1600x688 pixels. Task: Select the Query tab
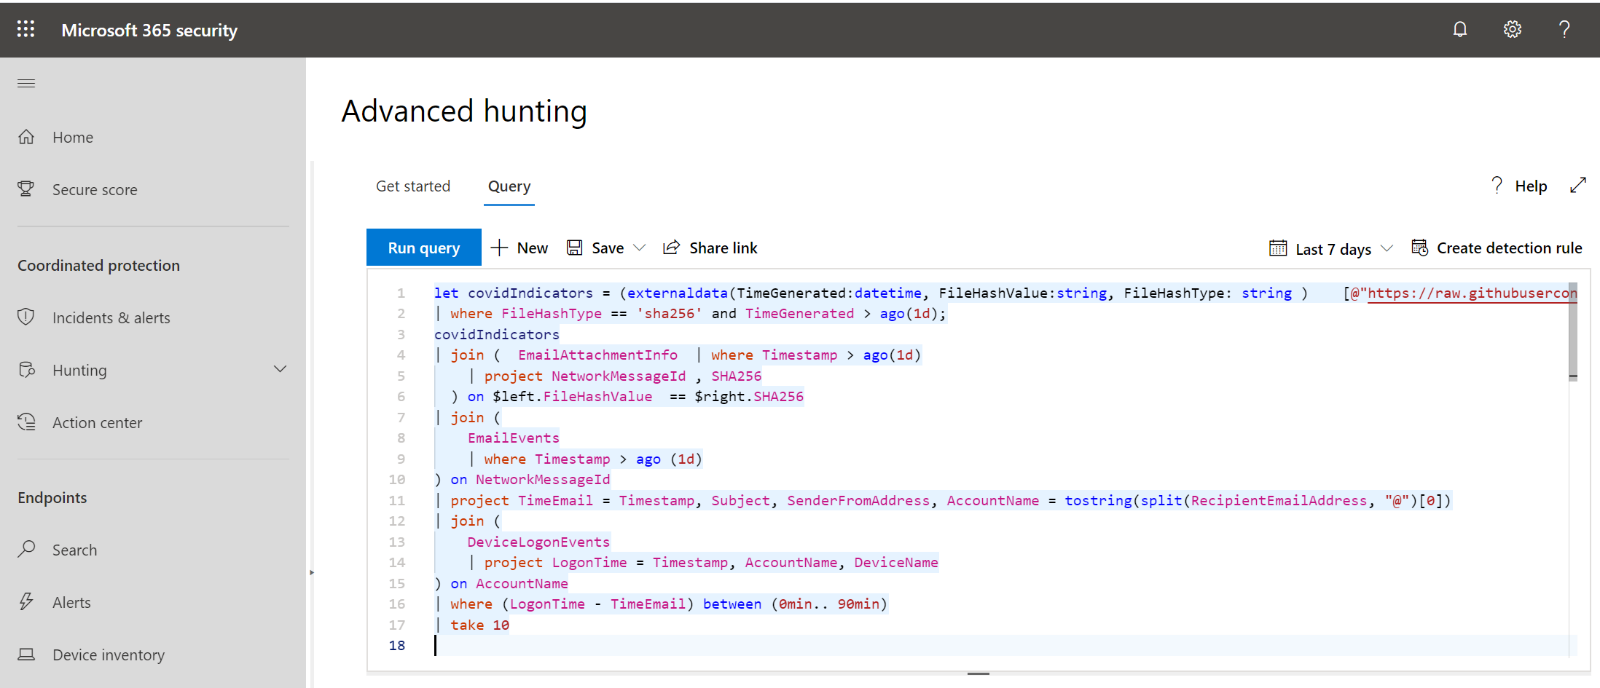(x=509, y=186)
